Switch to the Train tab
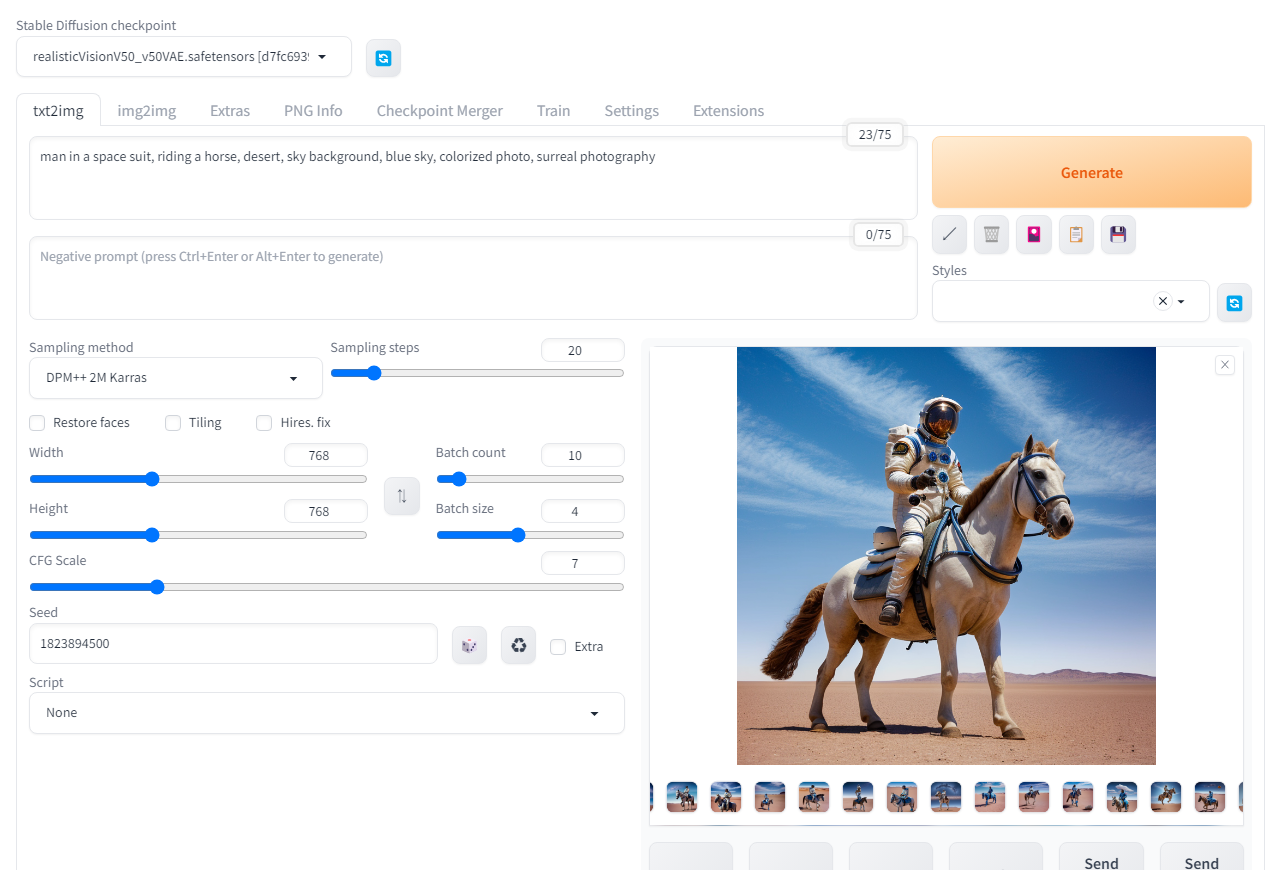 tap(553, 111)
